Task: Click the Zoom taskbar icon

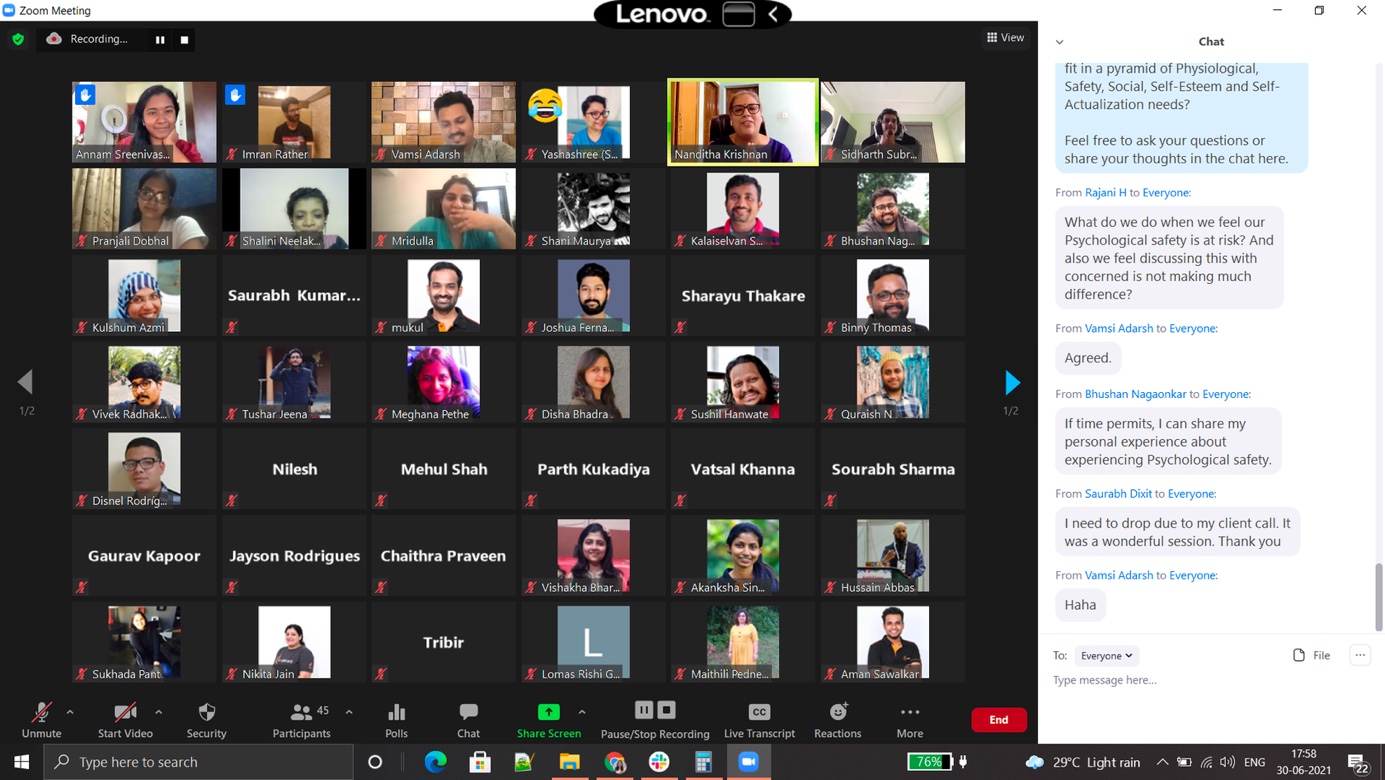Action: [748, 762]
